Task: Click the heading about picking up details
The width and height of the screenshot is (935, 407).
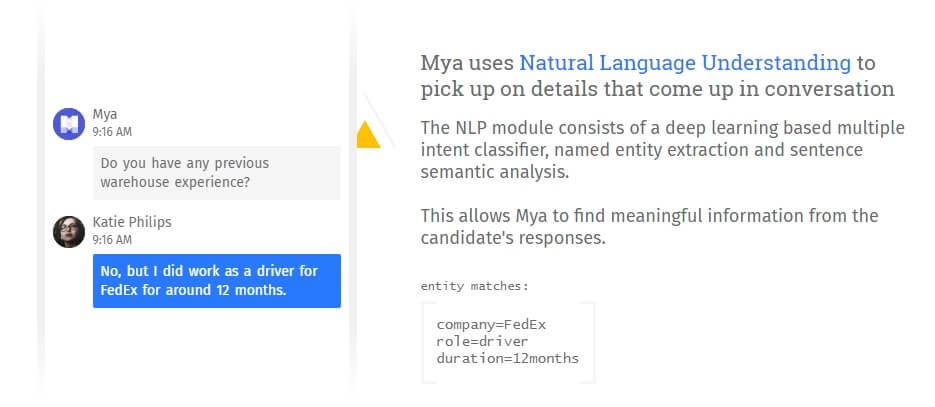Action: point(657,76)
